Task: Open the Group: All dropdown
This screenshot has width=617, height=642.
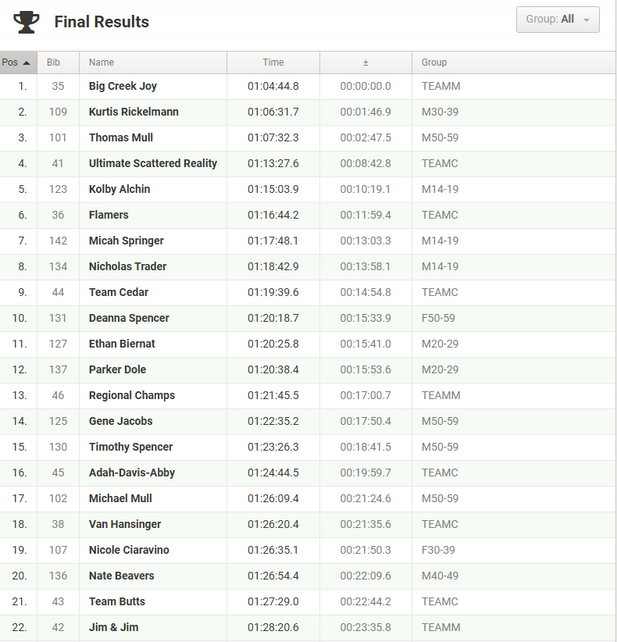Action: click(x=558, y=19)
